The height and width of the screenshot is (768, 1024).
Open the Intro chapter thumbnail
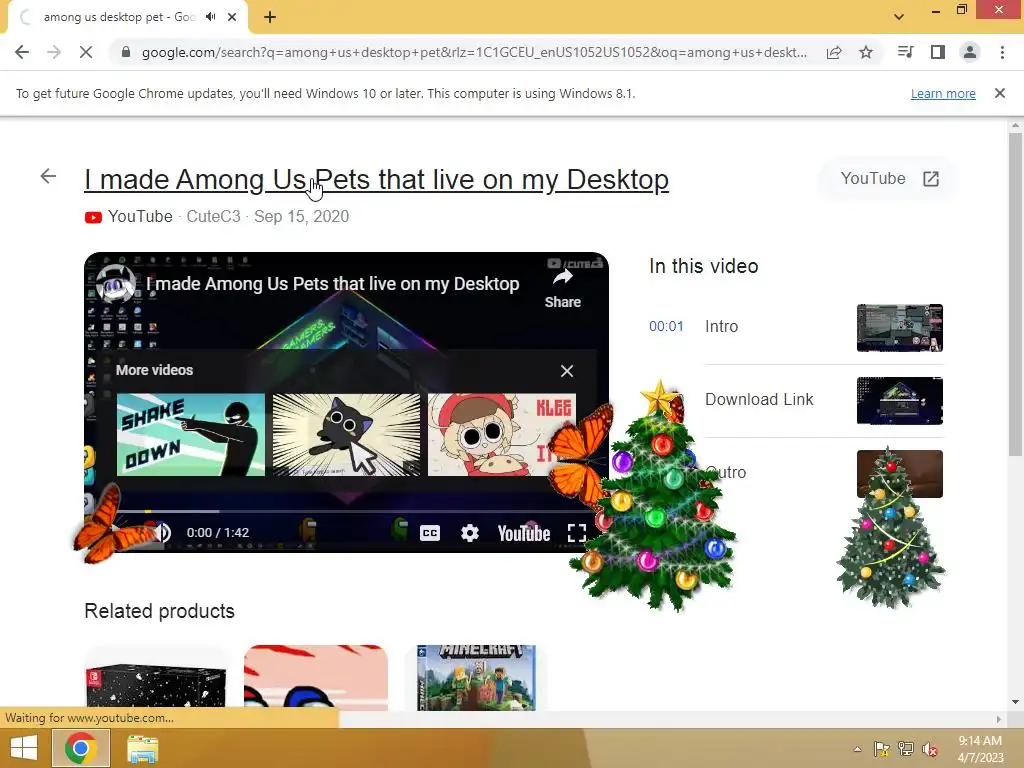(x=899, y=328)
